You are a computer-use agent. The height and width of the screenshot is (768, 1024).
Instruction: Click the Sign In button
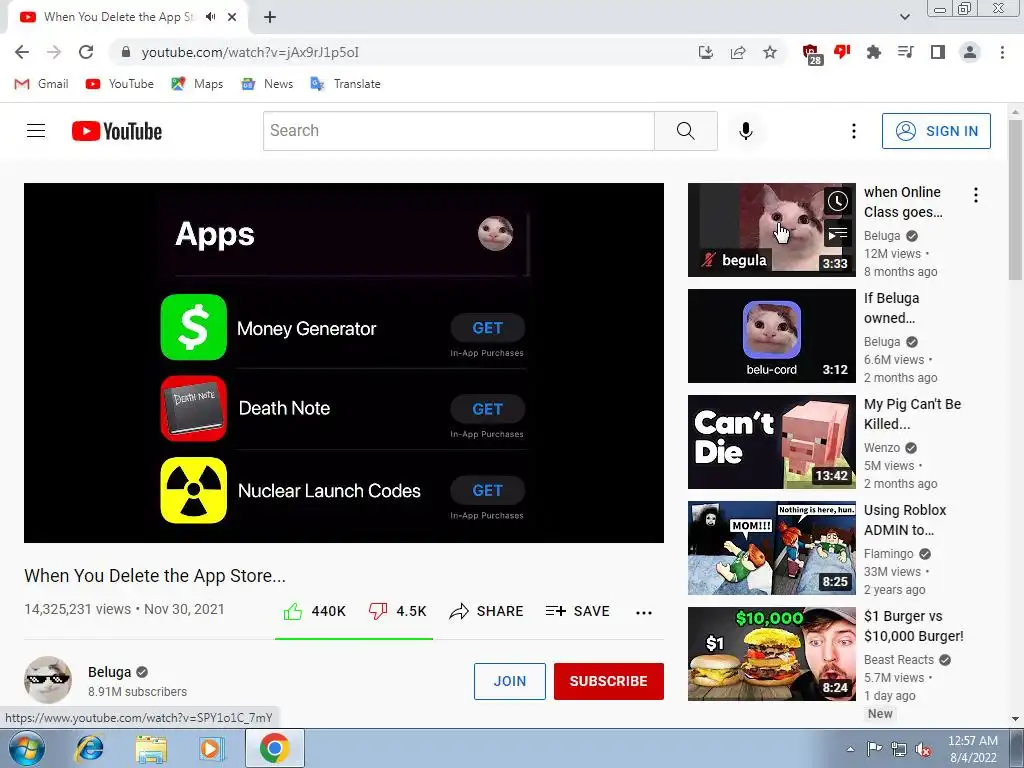936,131
